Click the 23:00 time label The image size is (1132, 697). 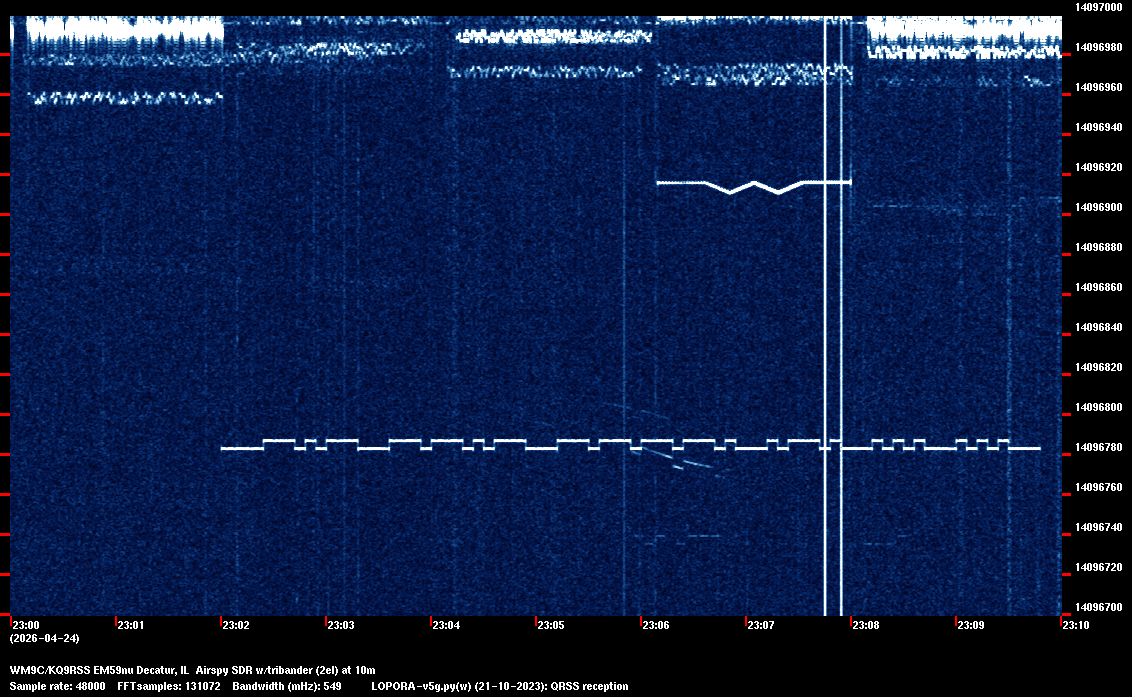pos(25,626)
